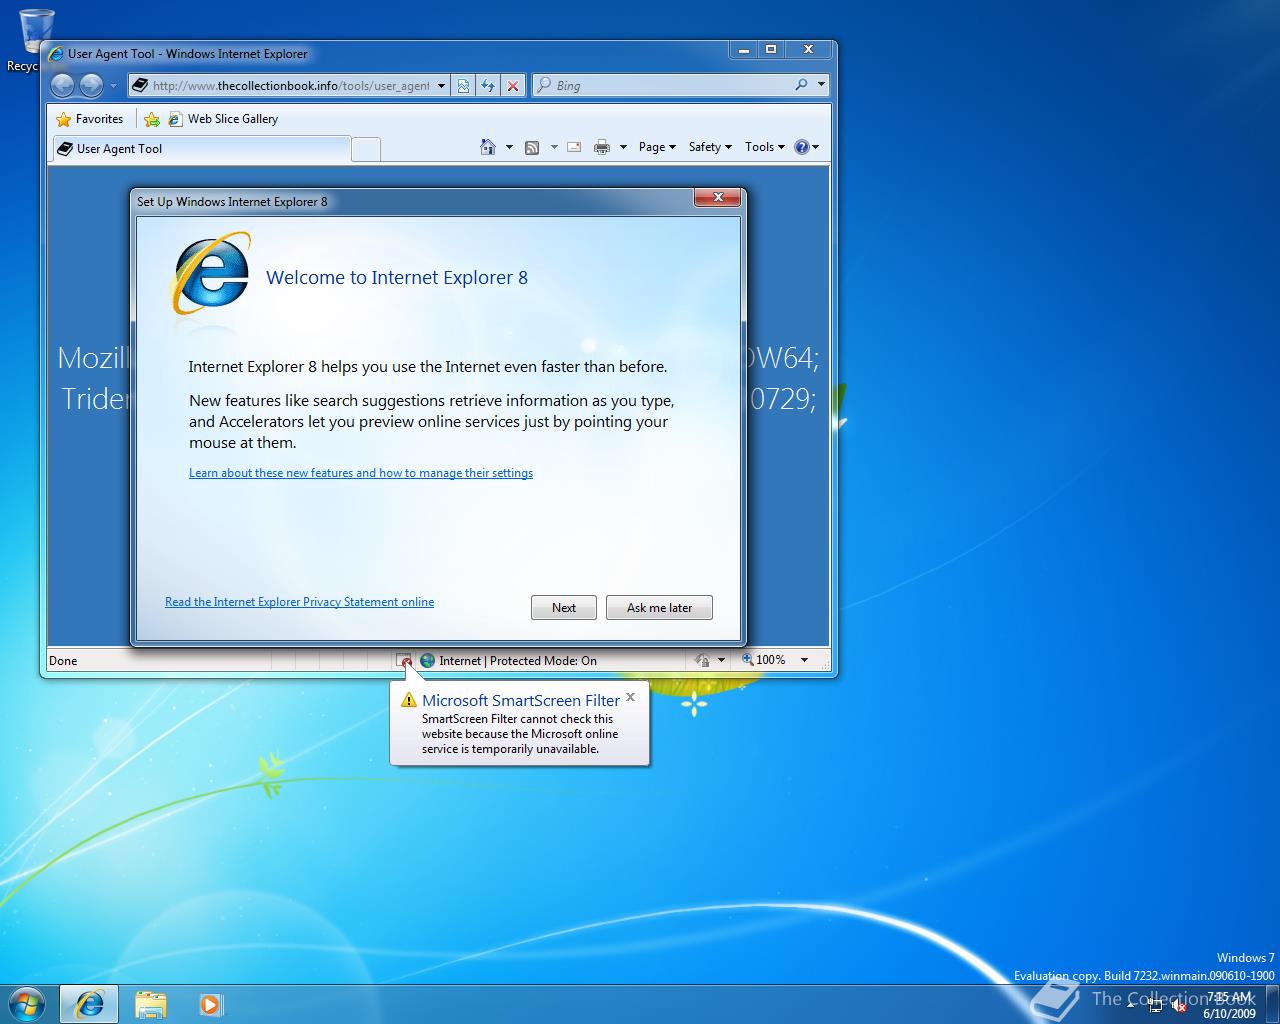Stop loading with the red X icon
This screenshot has height=1024, width=1280.
pos(513,86)
